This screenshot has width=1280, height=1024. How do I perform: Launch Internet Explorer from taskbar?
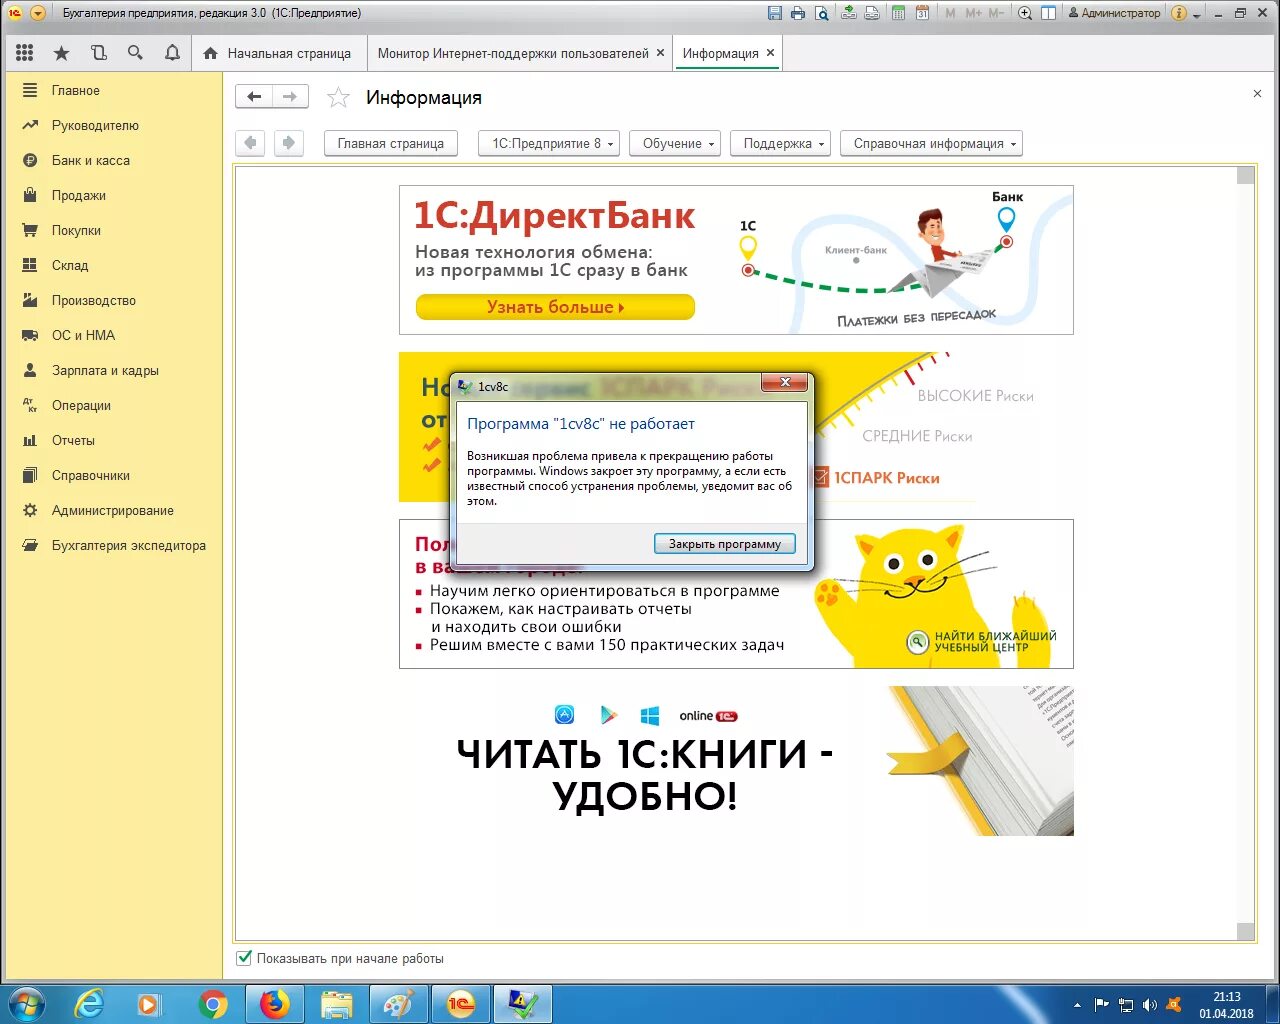[x=89, y=1004]
